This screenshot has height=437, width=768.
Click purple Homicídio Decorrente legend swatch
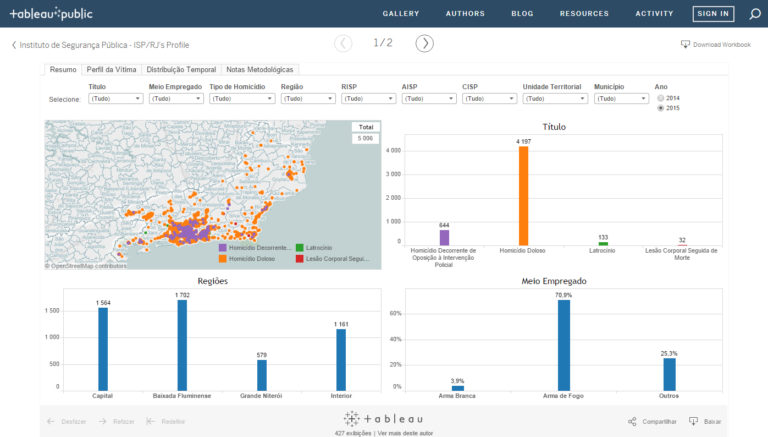[222, 248]
